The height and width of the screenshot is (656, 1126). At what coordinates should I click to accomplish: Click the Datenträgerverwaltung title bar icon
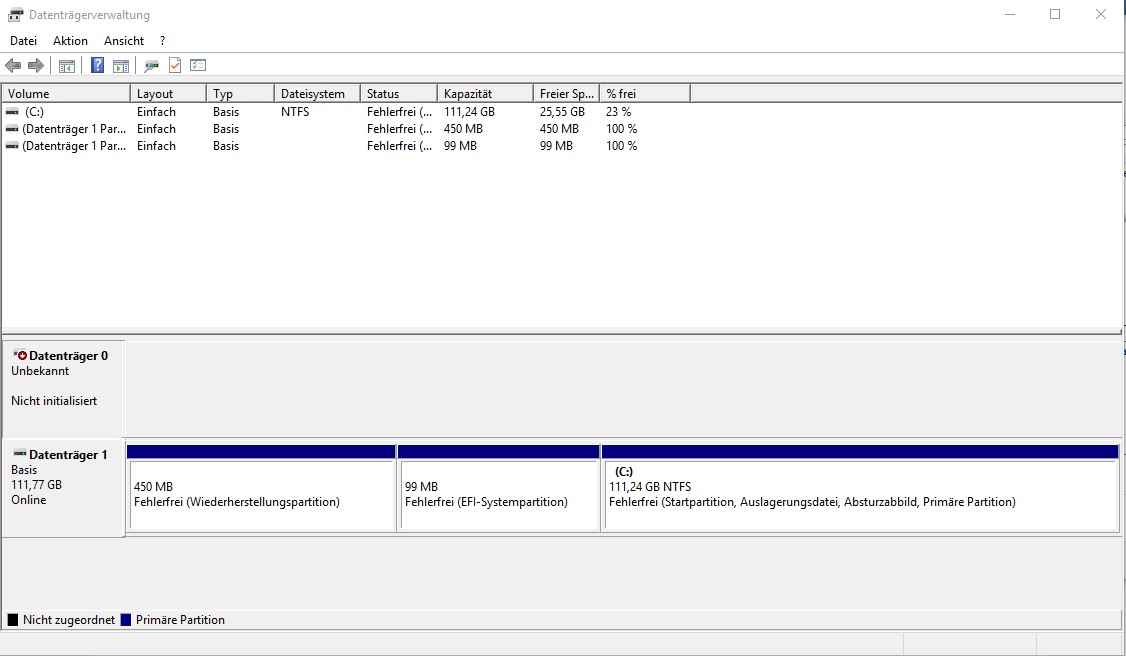coord(15,14)
